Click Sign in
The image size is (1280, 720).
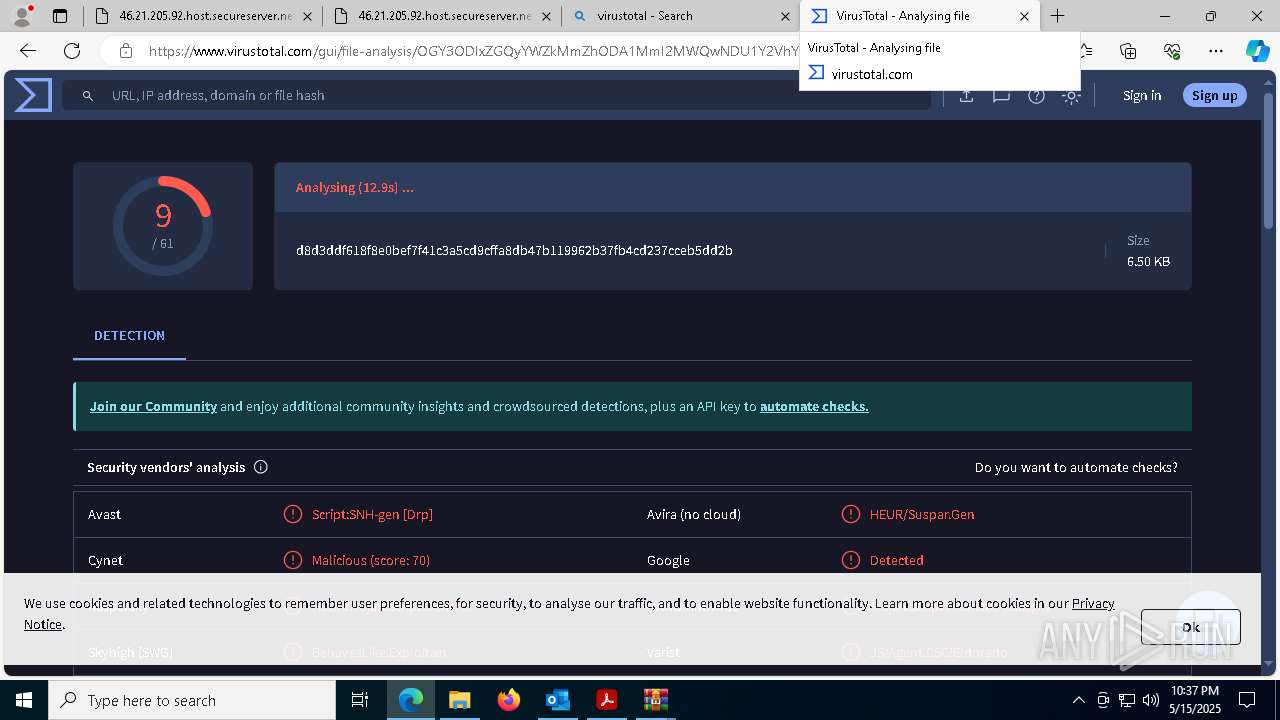point(1142,95)
